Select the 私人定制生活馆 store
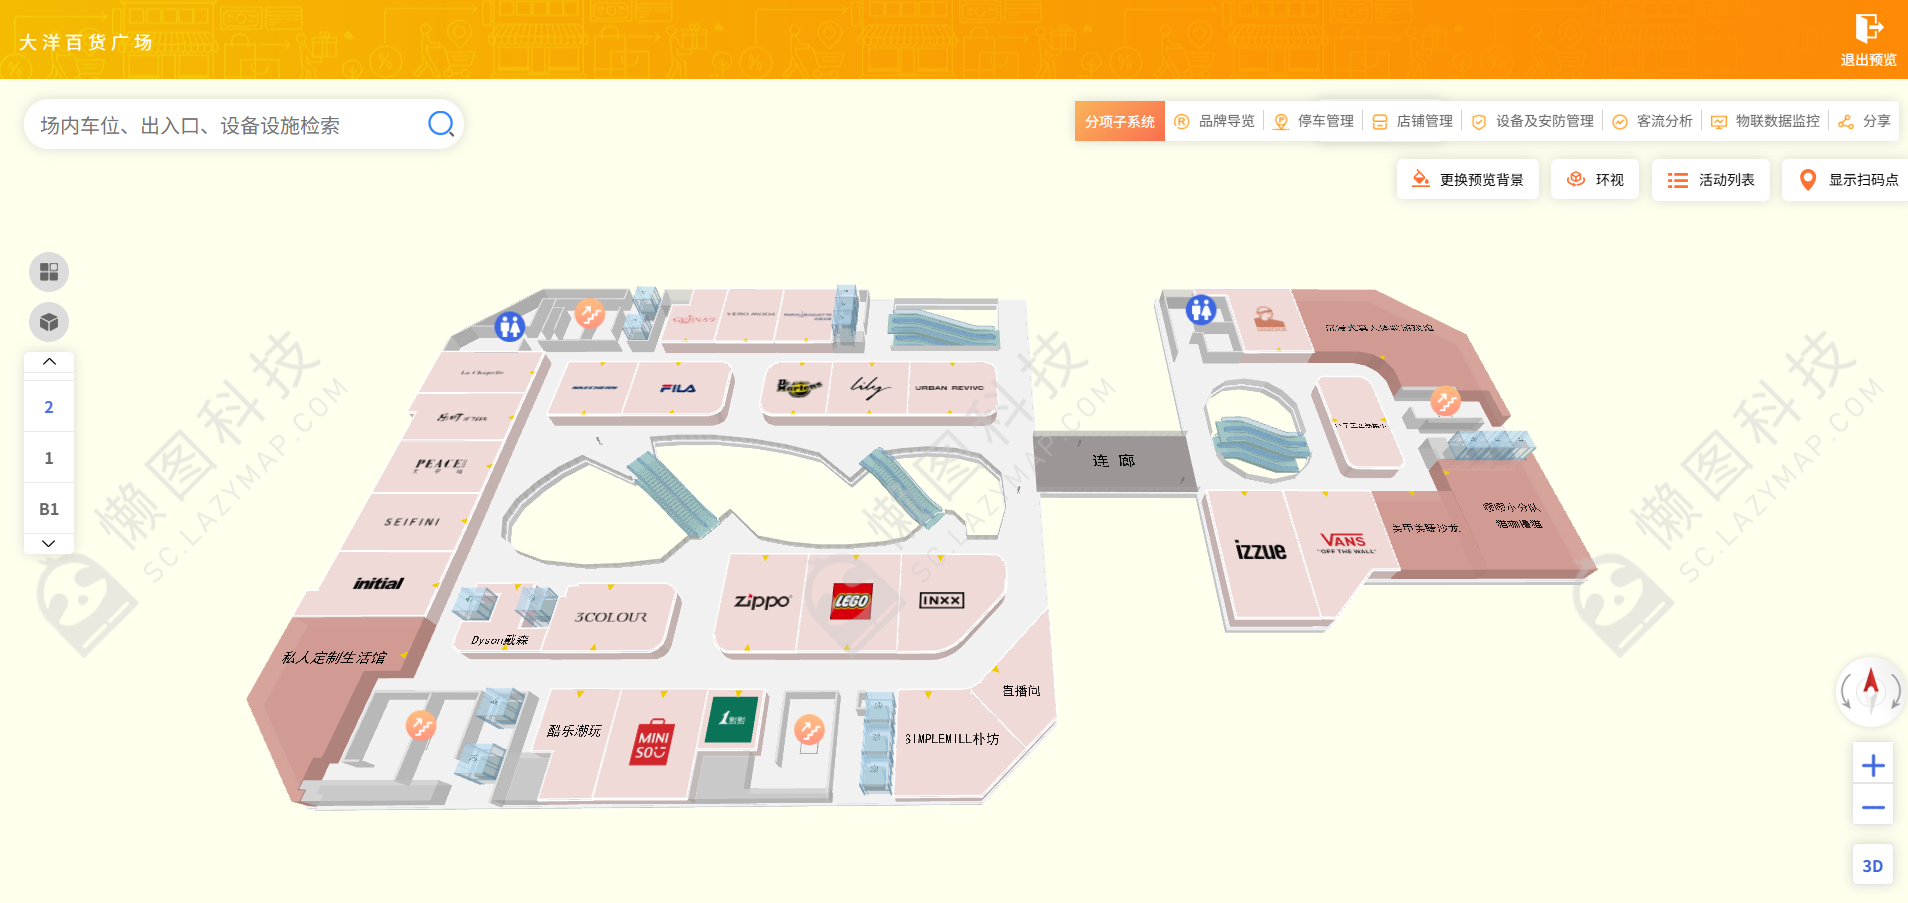The width and height of the screenshot is (1908, 903). (x=334, y=657)
